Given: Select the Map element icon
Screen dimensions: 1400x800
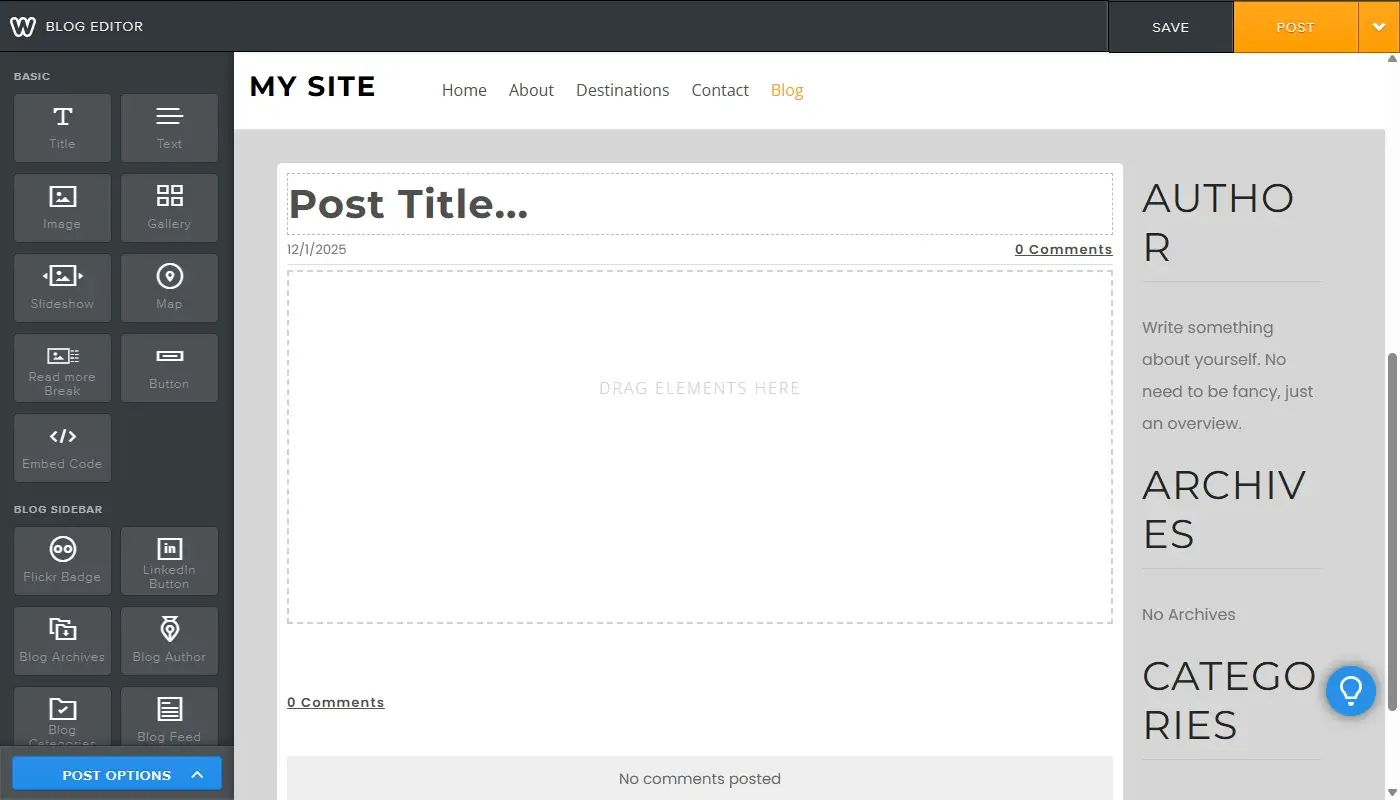Looking at the screenshot, I should pyautogui.click(x=169, y=287).
